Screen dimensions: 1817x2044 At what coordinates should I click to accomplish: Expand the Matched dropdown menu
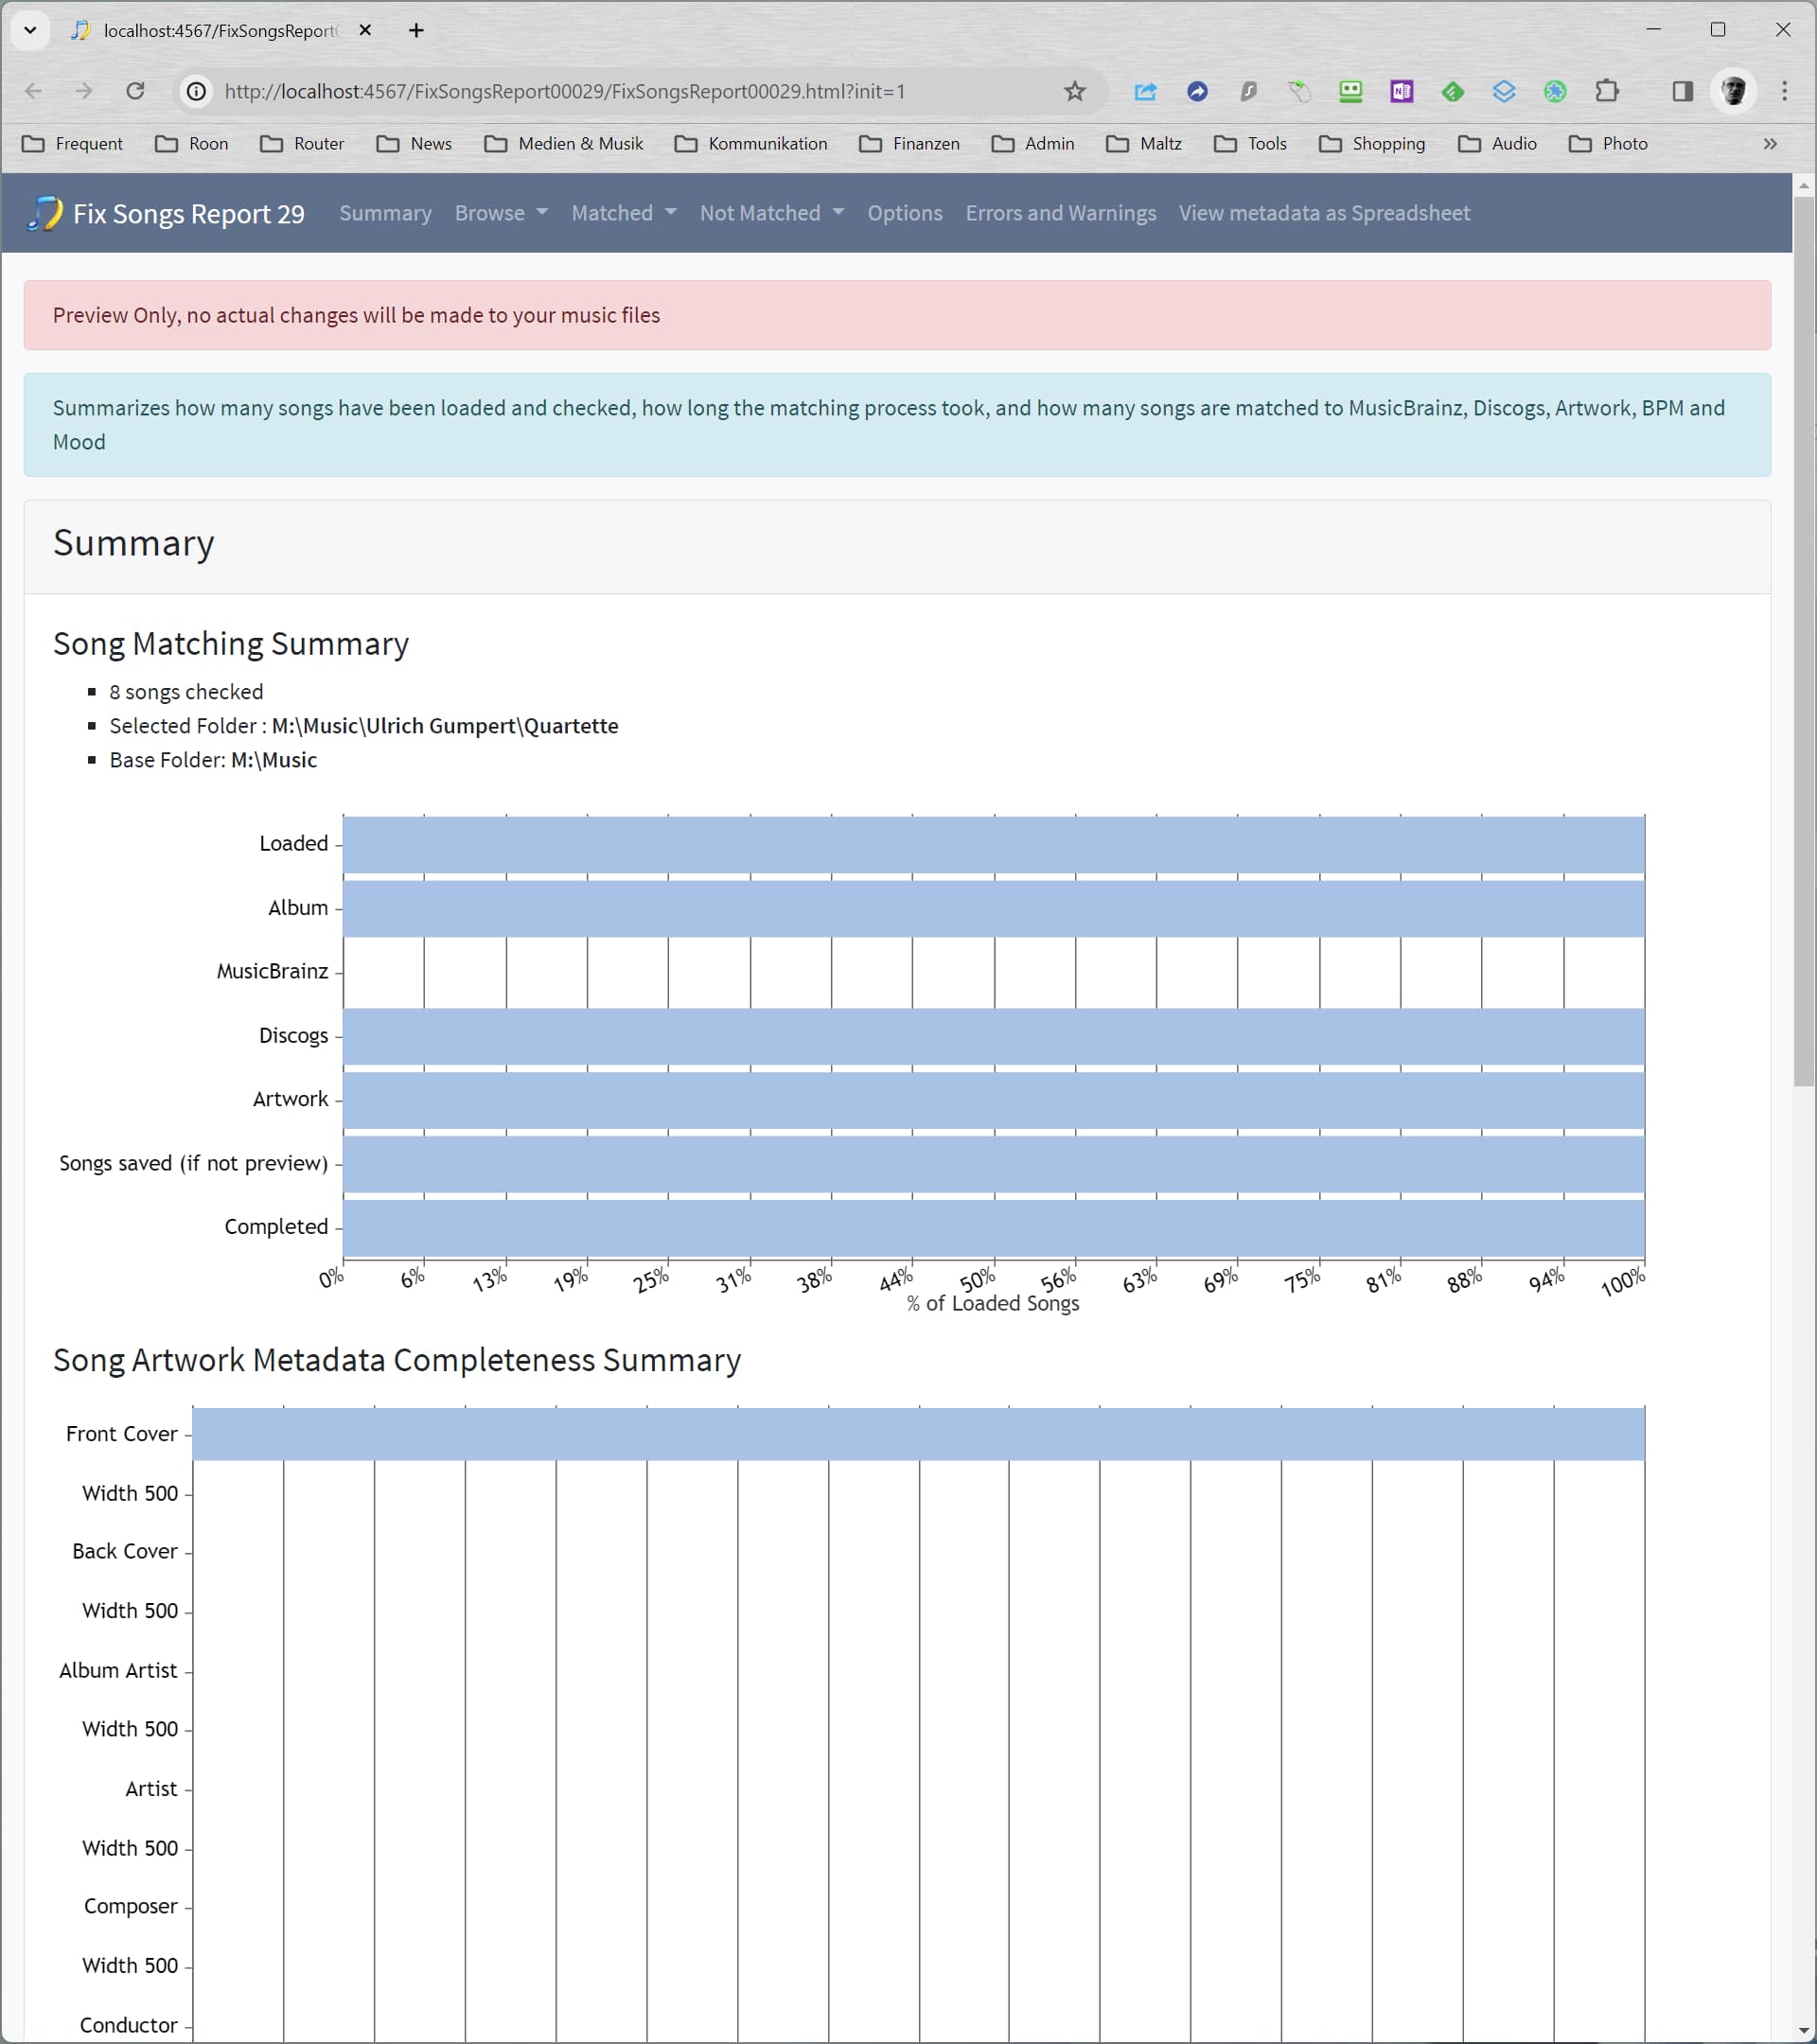coord(623,213)
